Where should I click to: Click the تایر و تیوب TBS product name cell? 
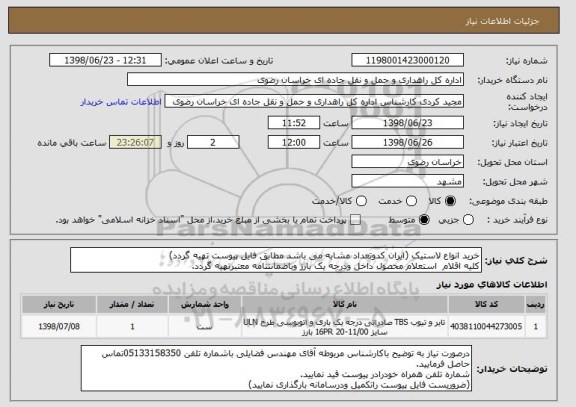[345, 327]
